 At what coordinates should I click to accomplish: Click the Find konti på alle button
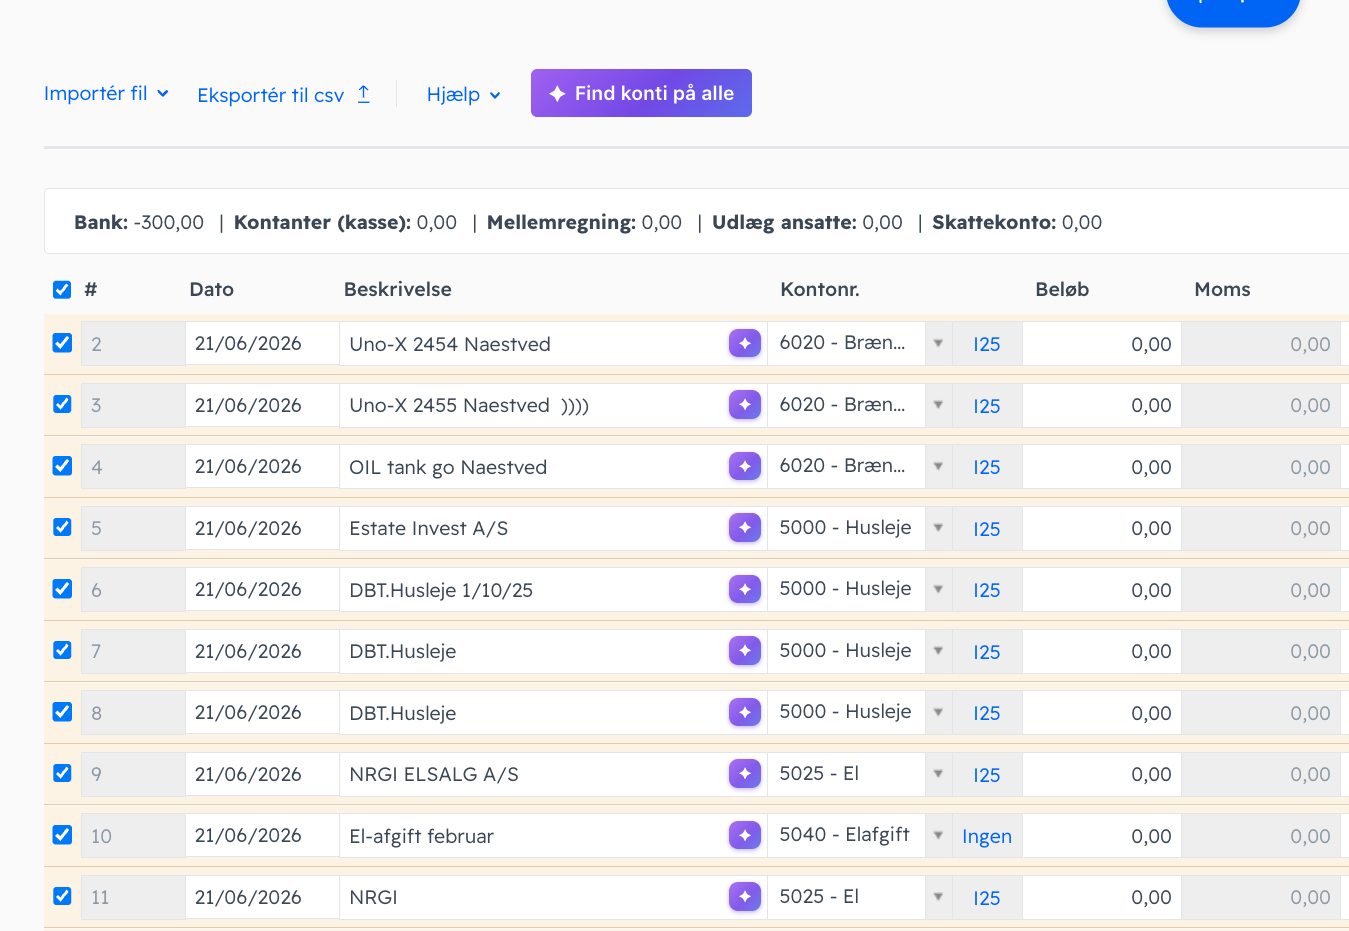641,93
